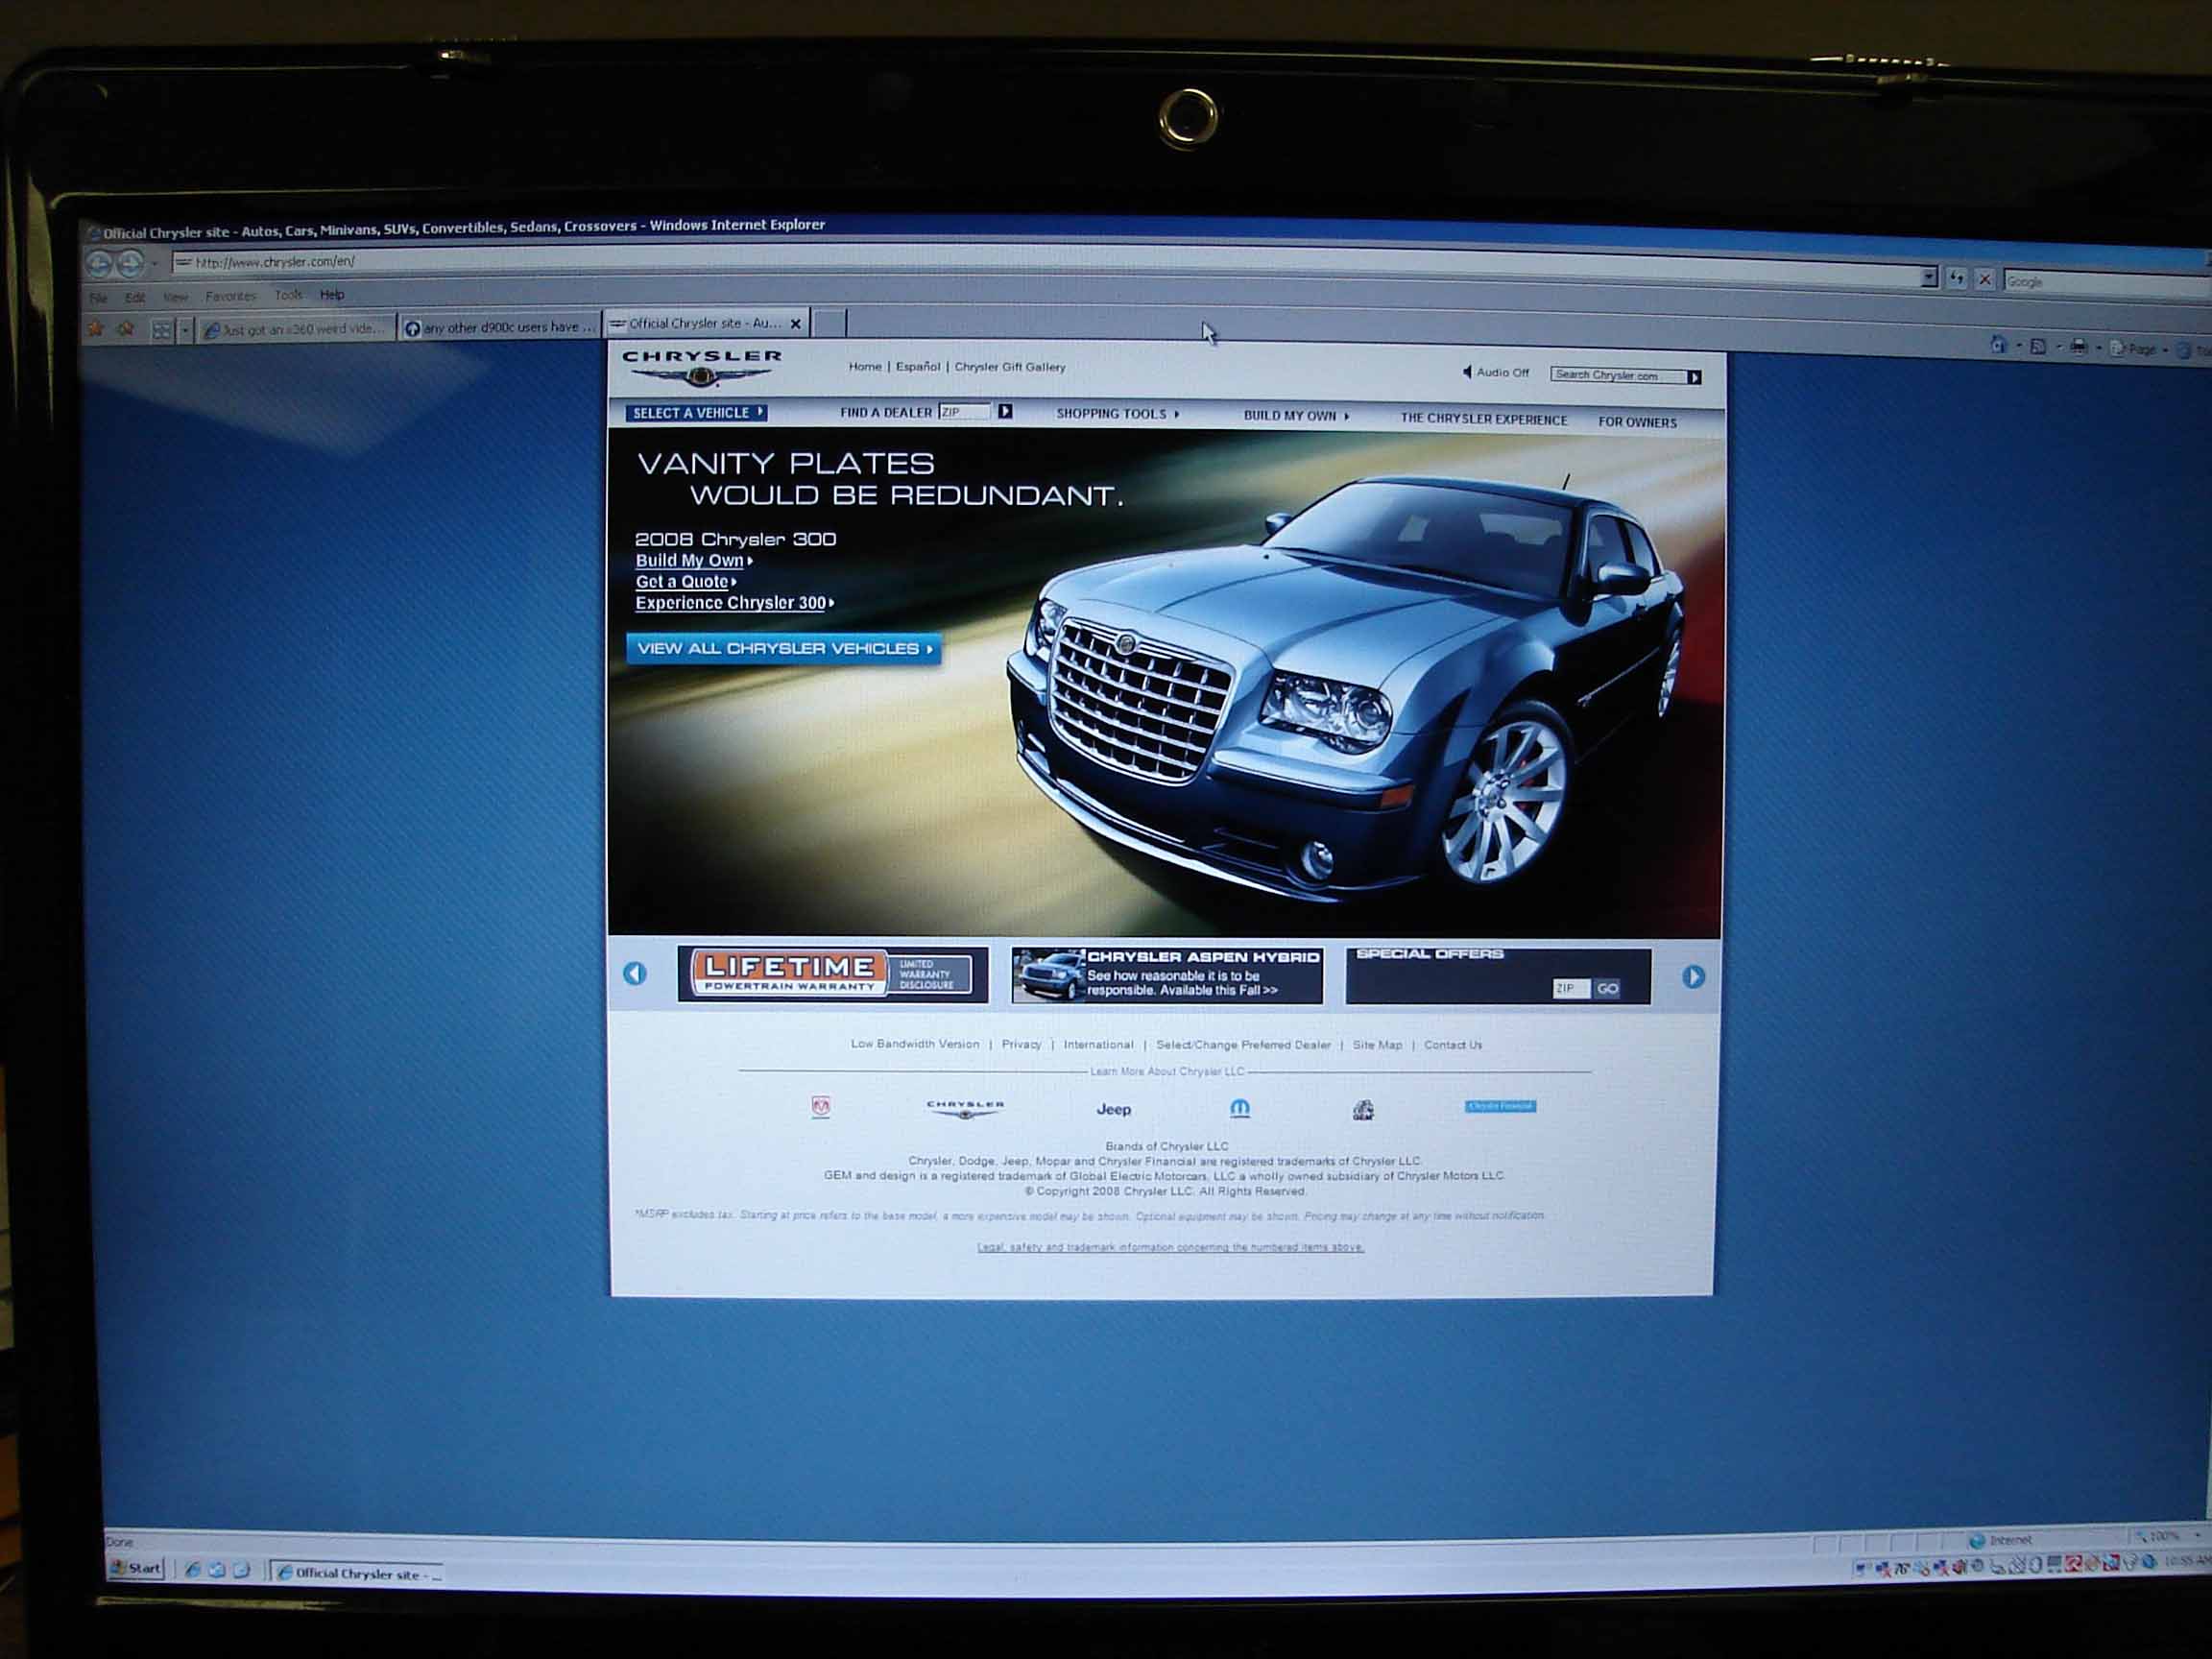Open Favorites Center star icon

(x=96, y=329)
